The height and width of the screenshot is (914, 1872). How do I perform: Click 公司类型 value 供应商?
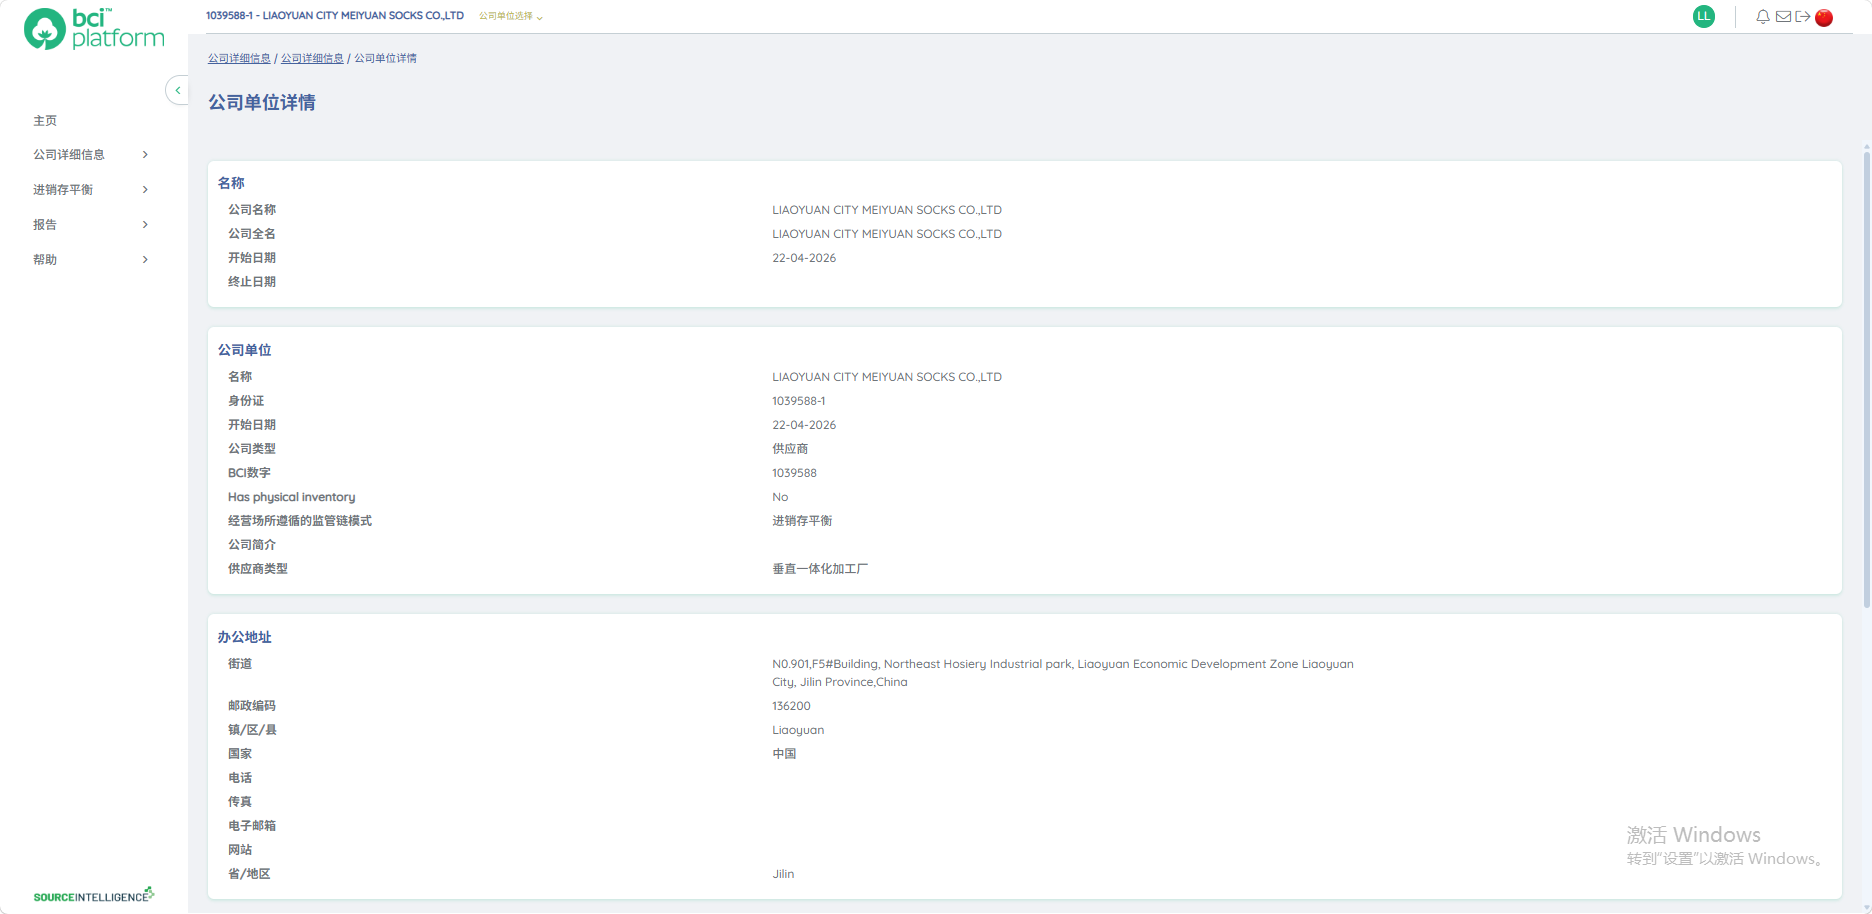pyautogui.click(x=790, y=449)
